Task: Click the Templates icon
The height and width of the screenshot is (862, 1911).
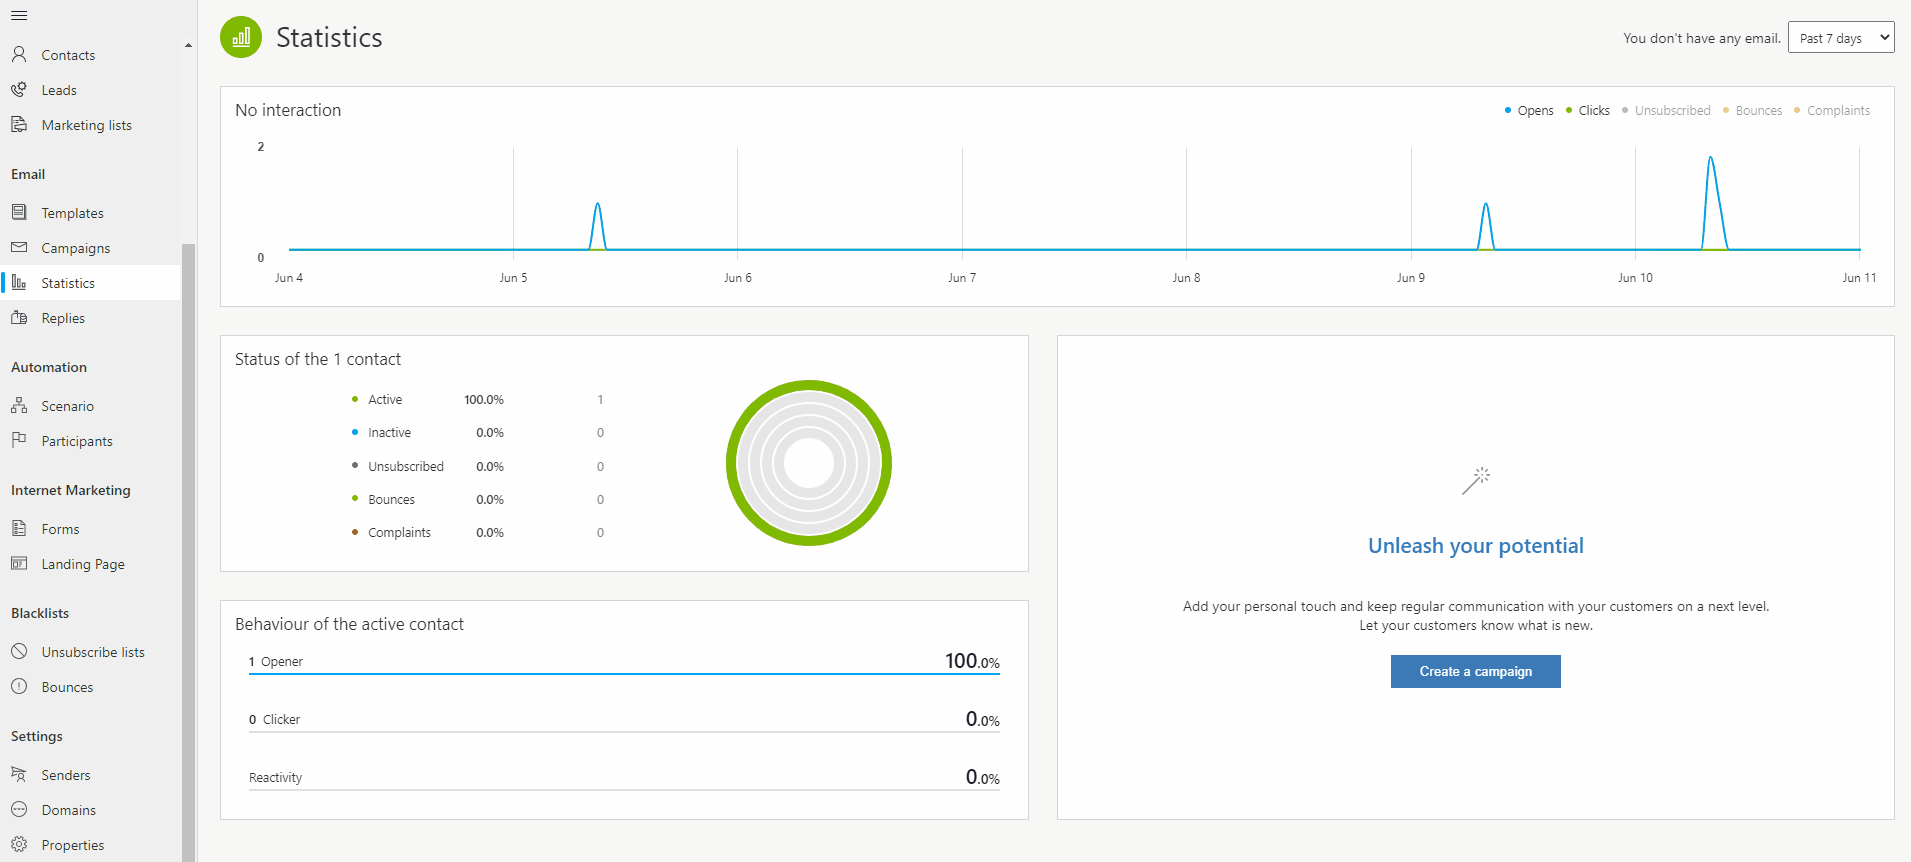Action: click(19, 212)
